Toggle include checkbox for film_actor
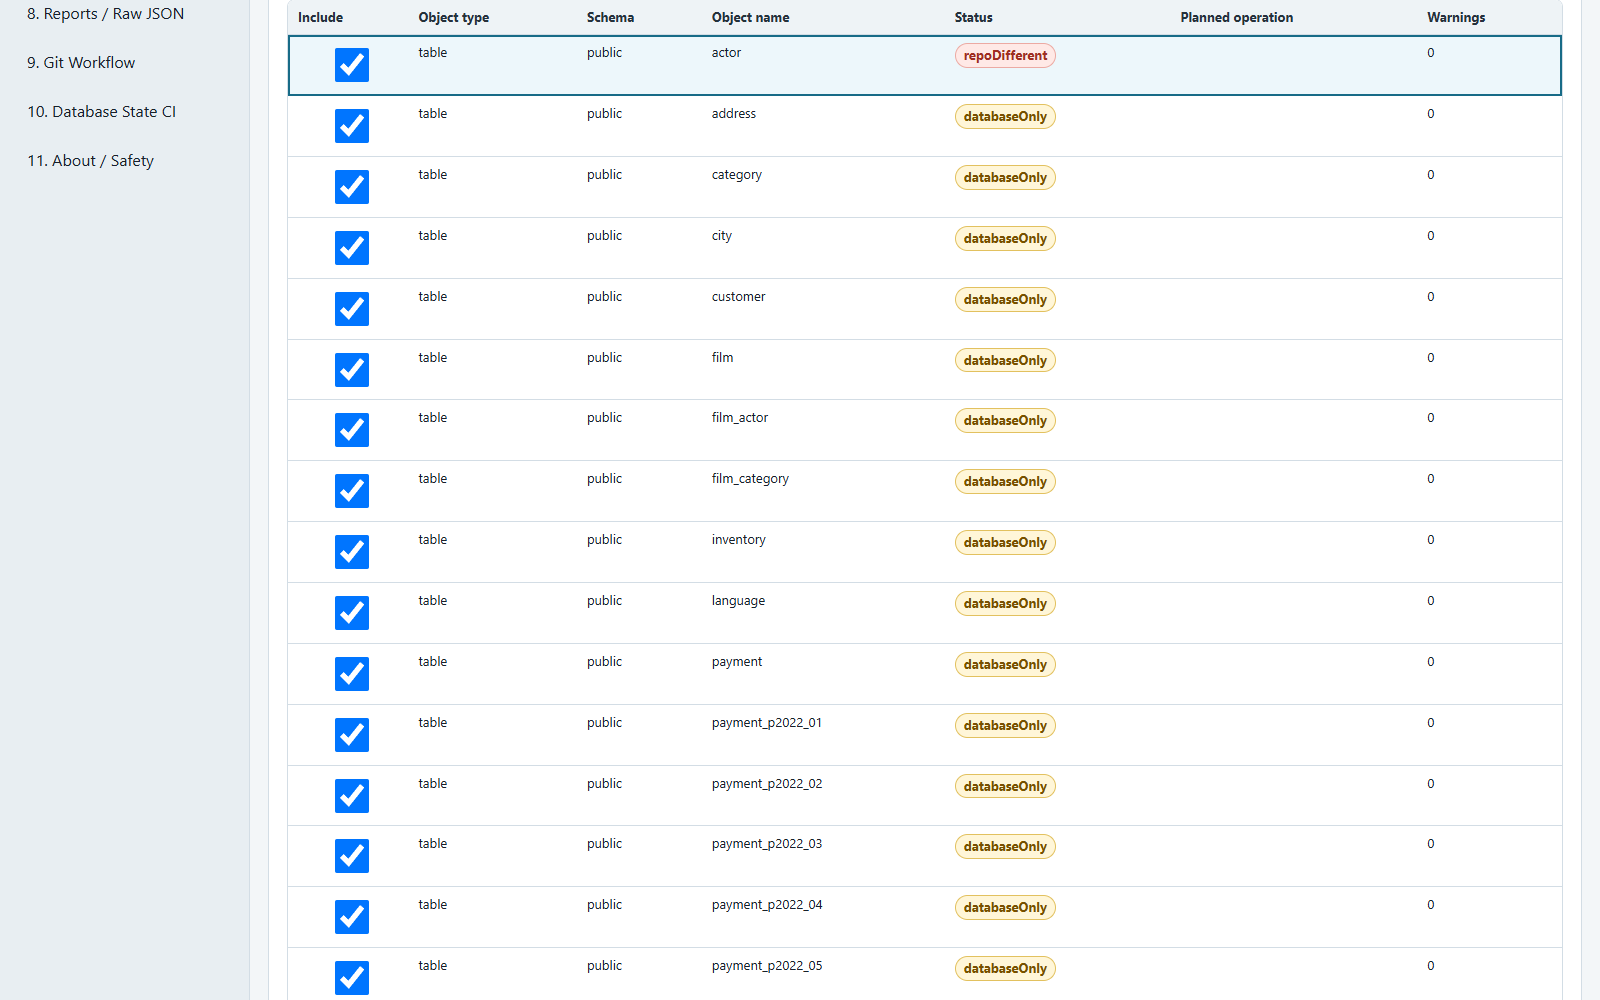 click(x=352, y=430)
